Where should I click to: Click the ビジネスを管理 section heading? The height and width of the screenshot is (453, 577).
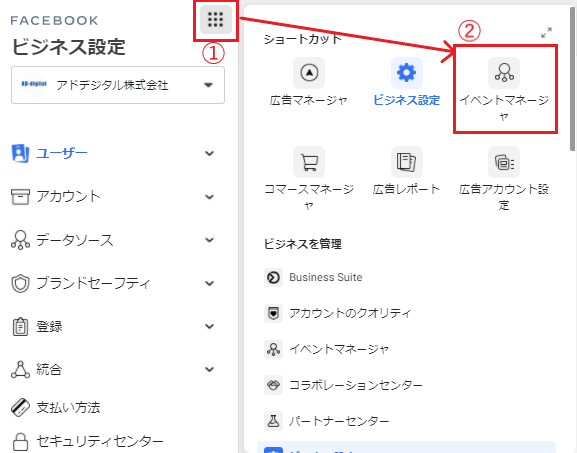pos(302,244)
